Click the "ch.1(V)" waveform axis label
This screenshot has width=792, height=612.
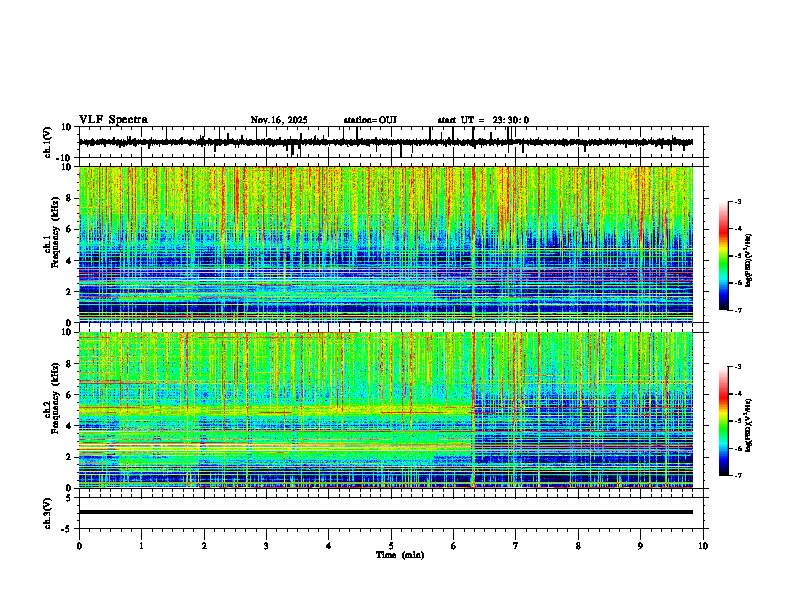click(x=48, y=142)
